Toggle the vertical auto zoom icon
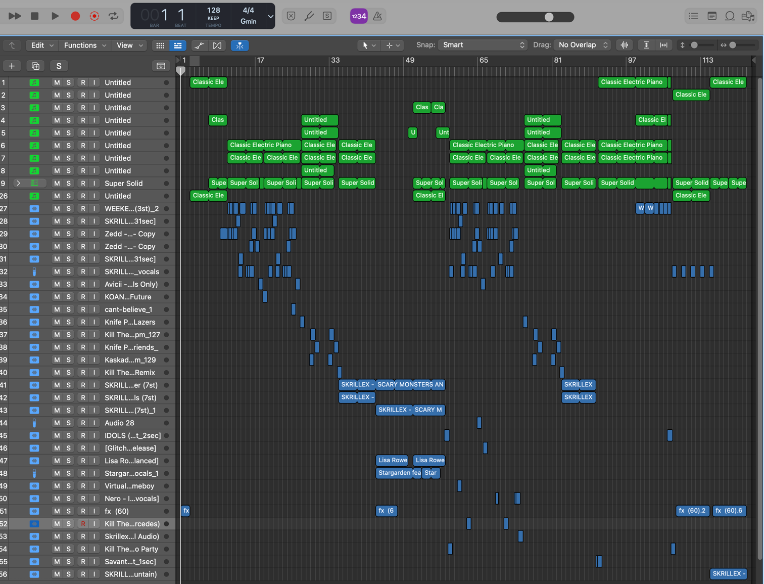764x584 pixels. point(646,45)
